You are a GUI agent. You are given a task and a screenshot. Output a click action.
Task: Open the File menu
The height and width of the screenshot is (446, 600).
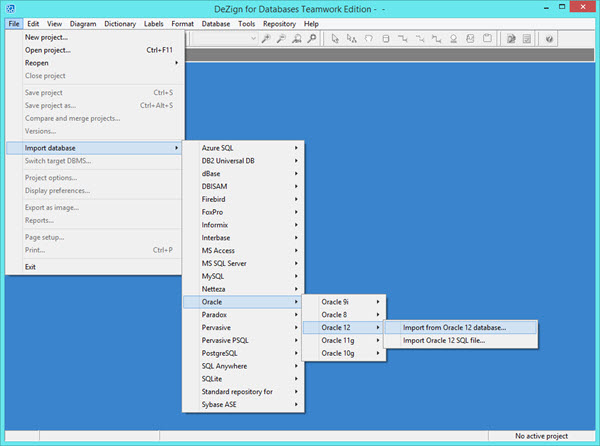pyautogui.click(x=14, y=24)
